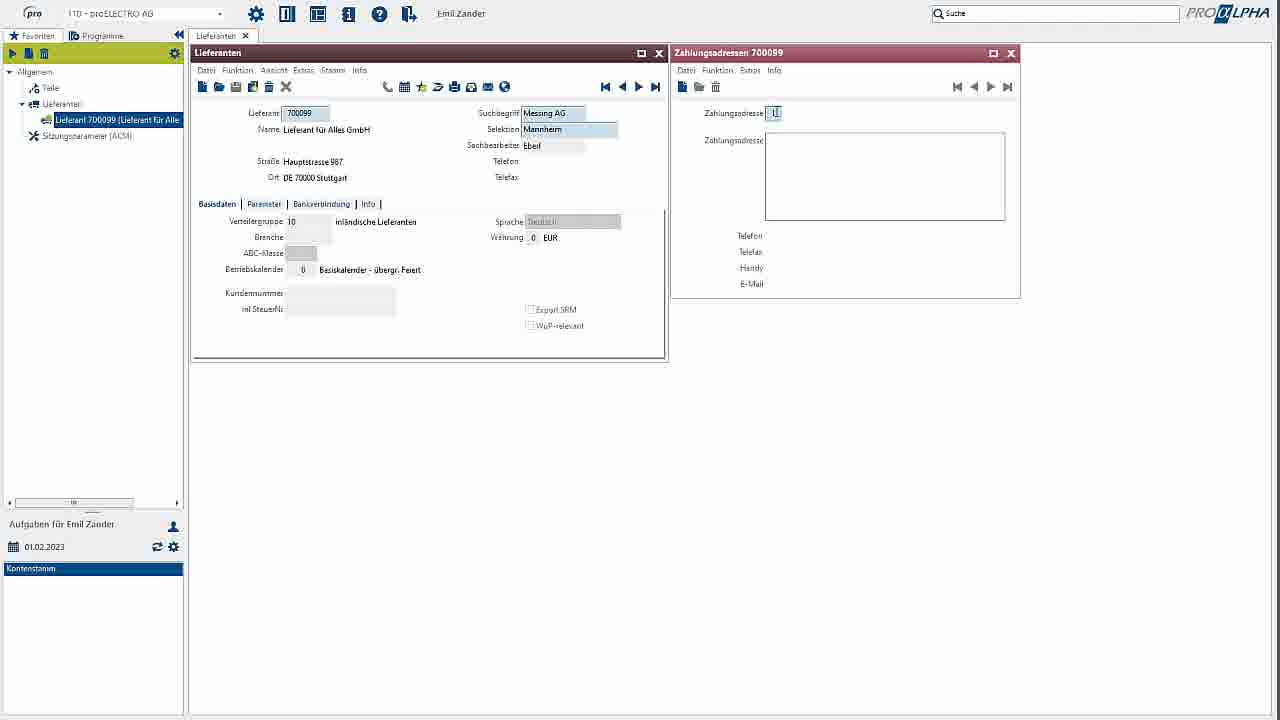Screen dimensions: 1280x720
Task: Click the phone icon in Lieferanten toolbar
Action: [x=388, y=87]
